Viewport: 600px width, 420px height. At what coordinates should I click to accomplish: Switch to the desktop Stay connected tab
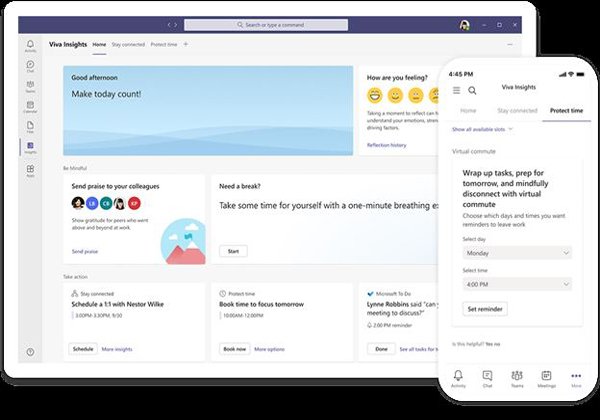coord(128,45)
